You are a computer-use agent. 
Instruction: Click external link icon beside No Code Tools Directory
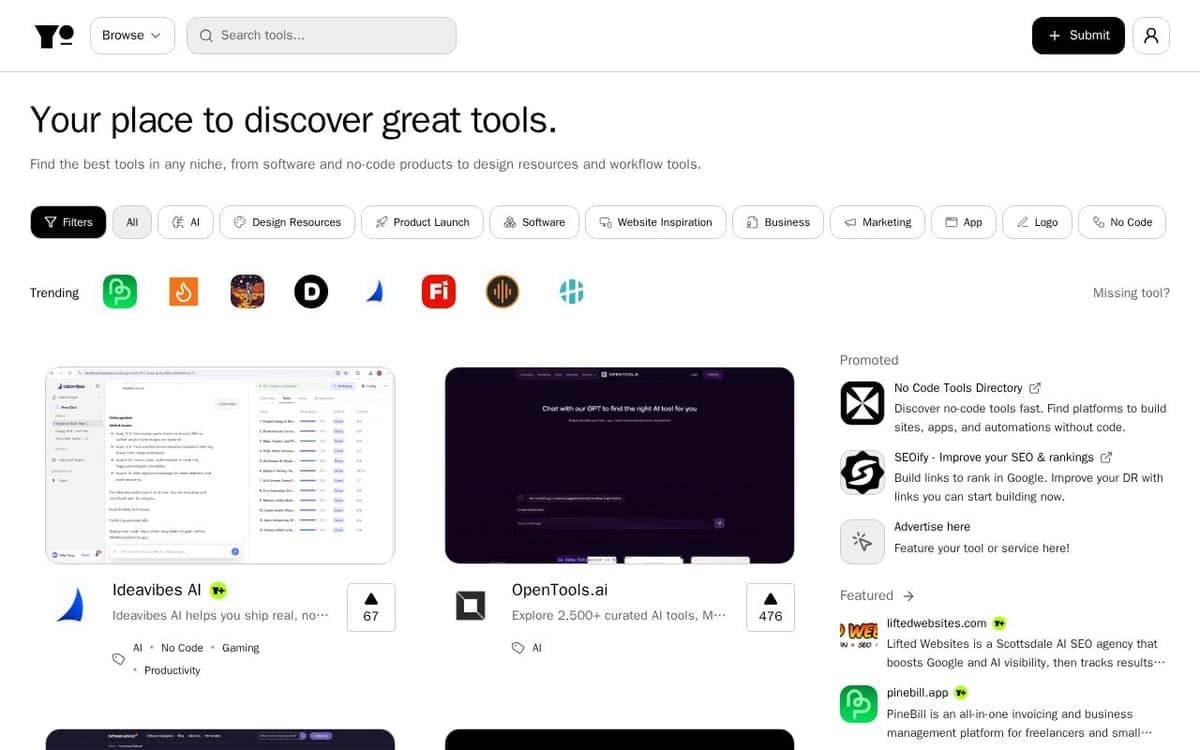[1035, 388]
